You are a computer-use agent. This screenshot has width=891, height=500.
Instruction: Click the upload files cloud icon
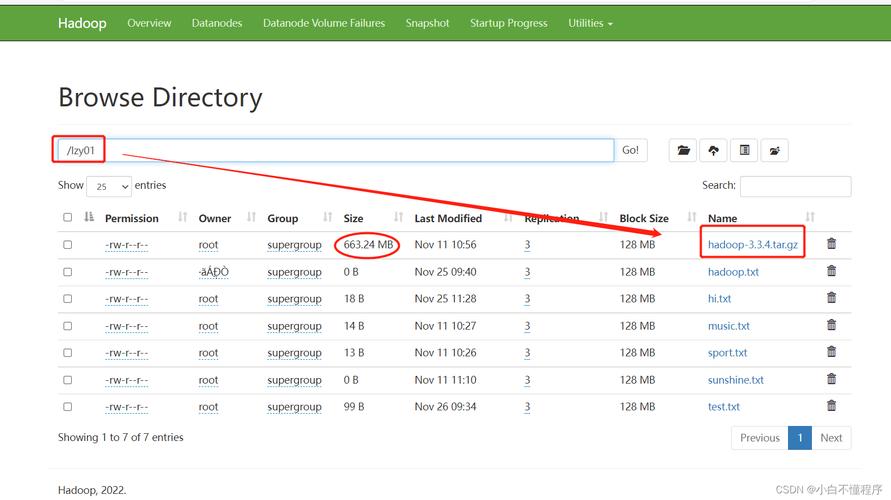[x=713, y=150]
